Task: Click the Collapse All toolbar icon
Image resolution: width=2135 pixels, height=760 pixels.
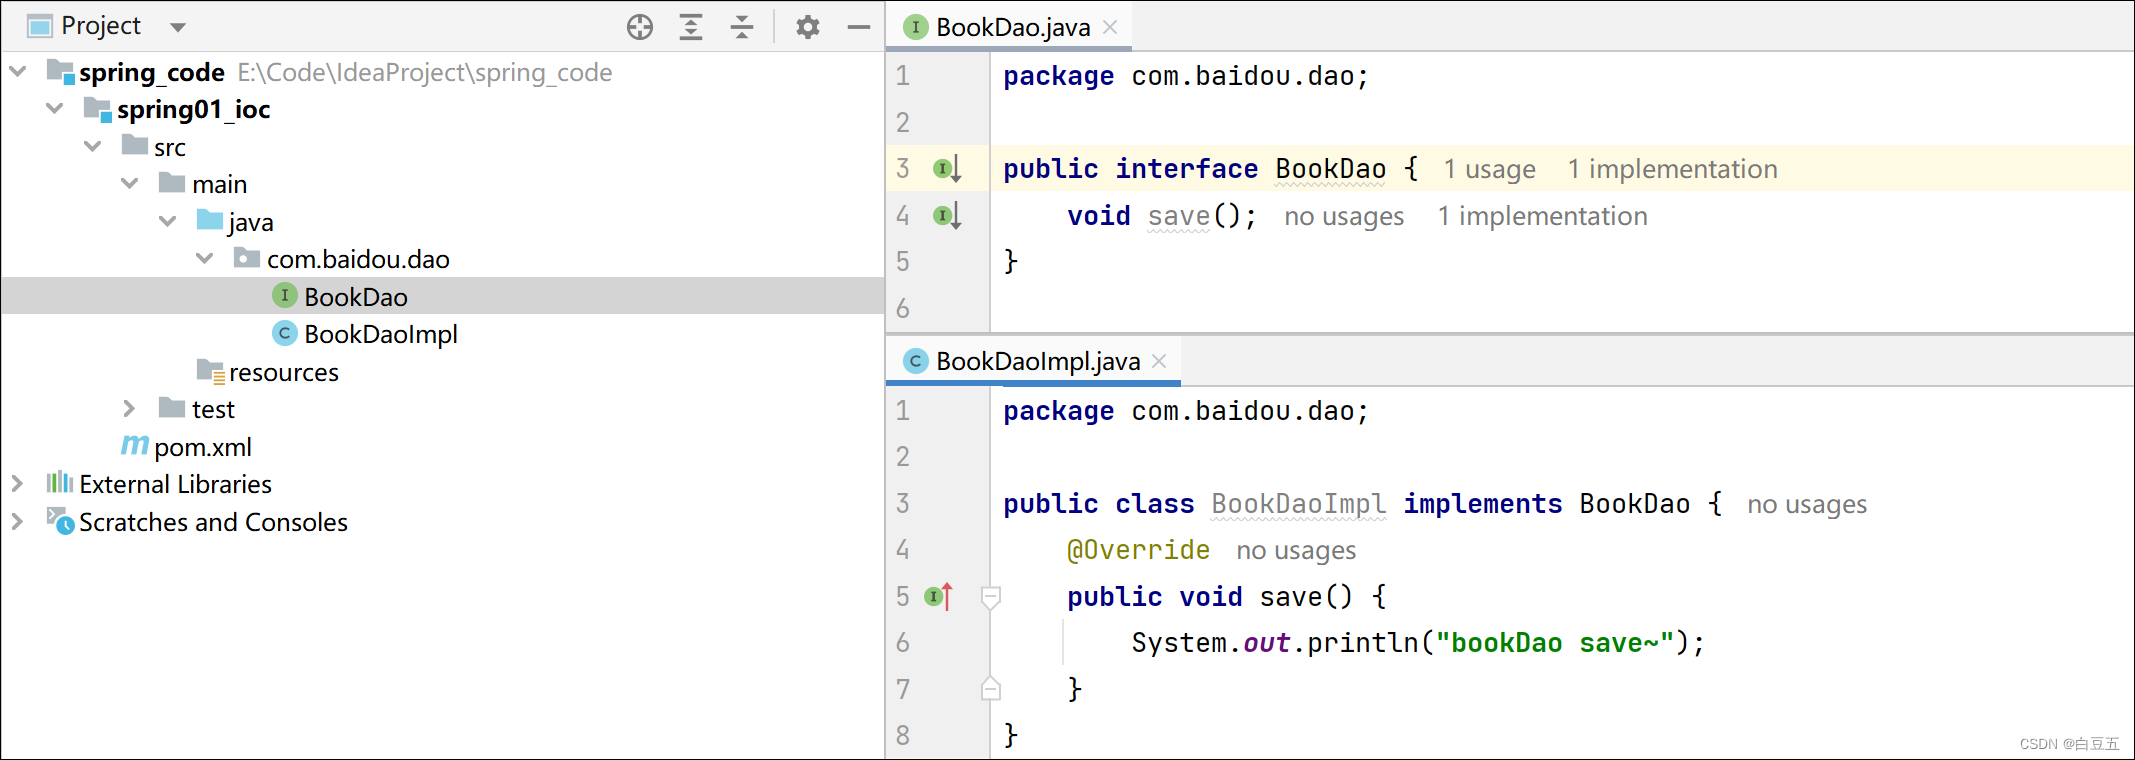Action: 741,27
